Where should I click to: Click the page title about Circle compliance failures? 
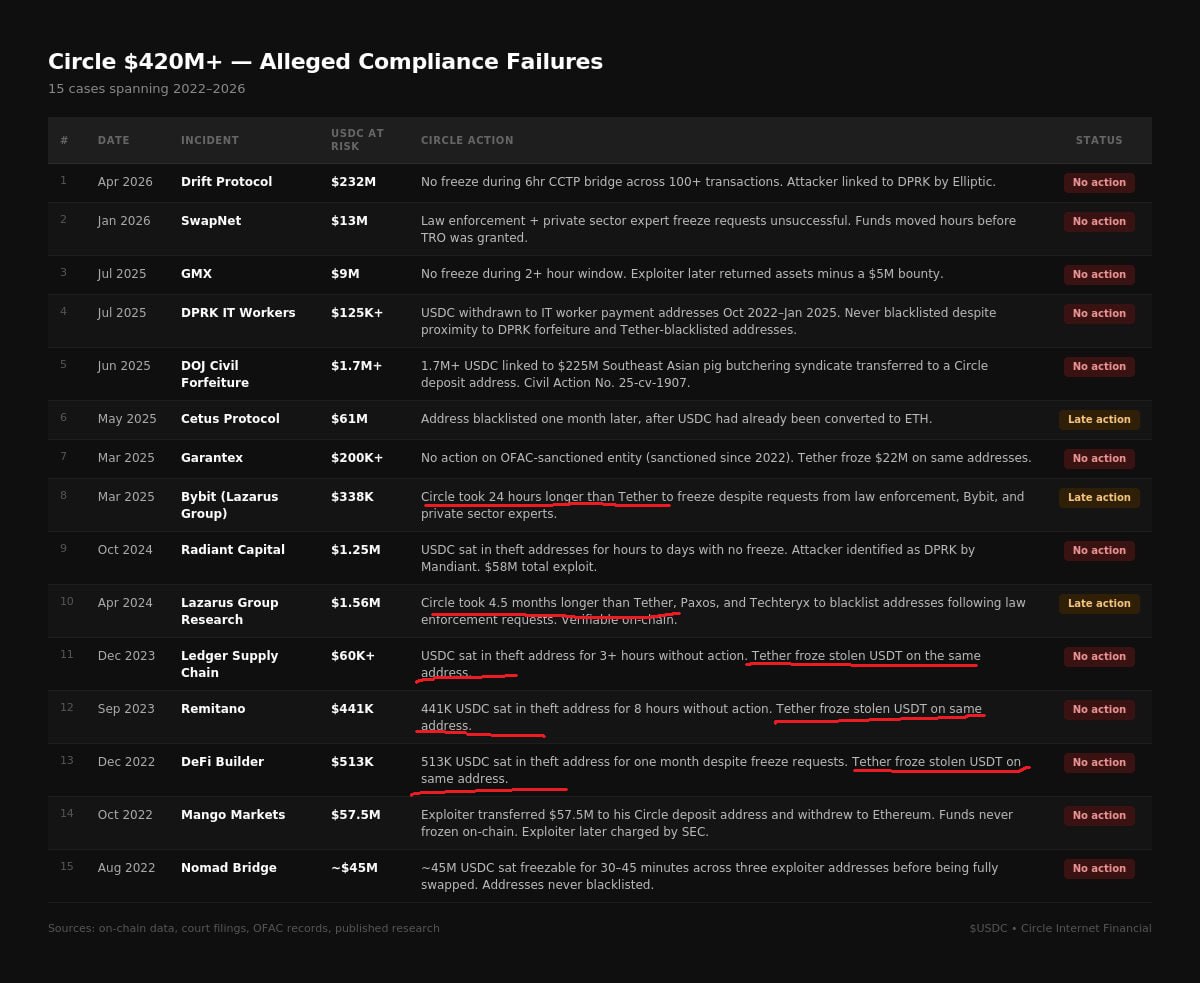tap(325, 62)
